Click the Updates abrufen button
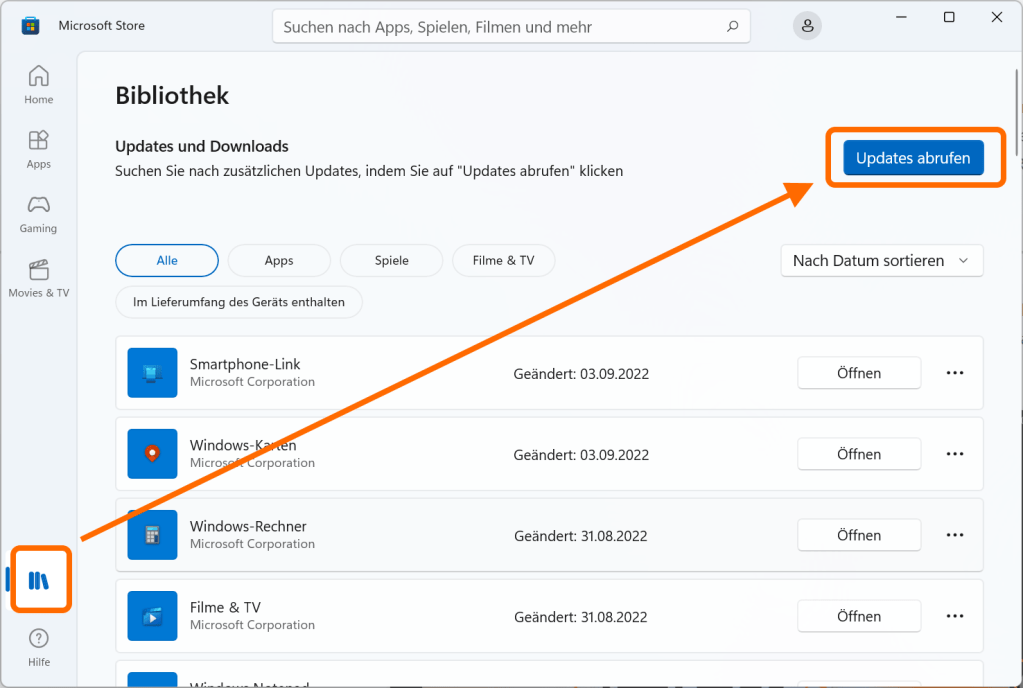Screen dimensions: 1023x688 (x=913, y=158)
